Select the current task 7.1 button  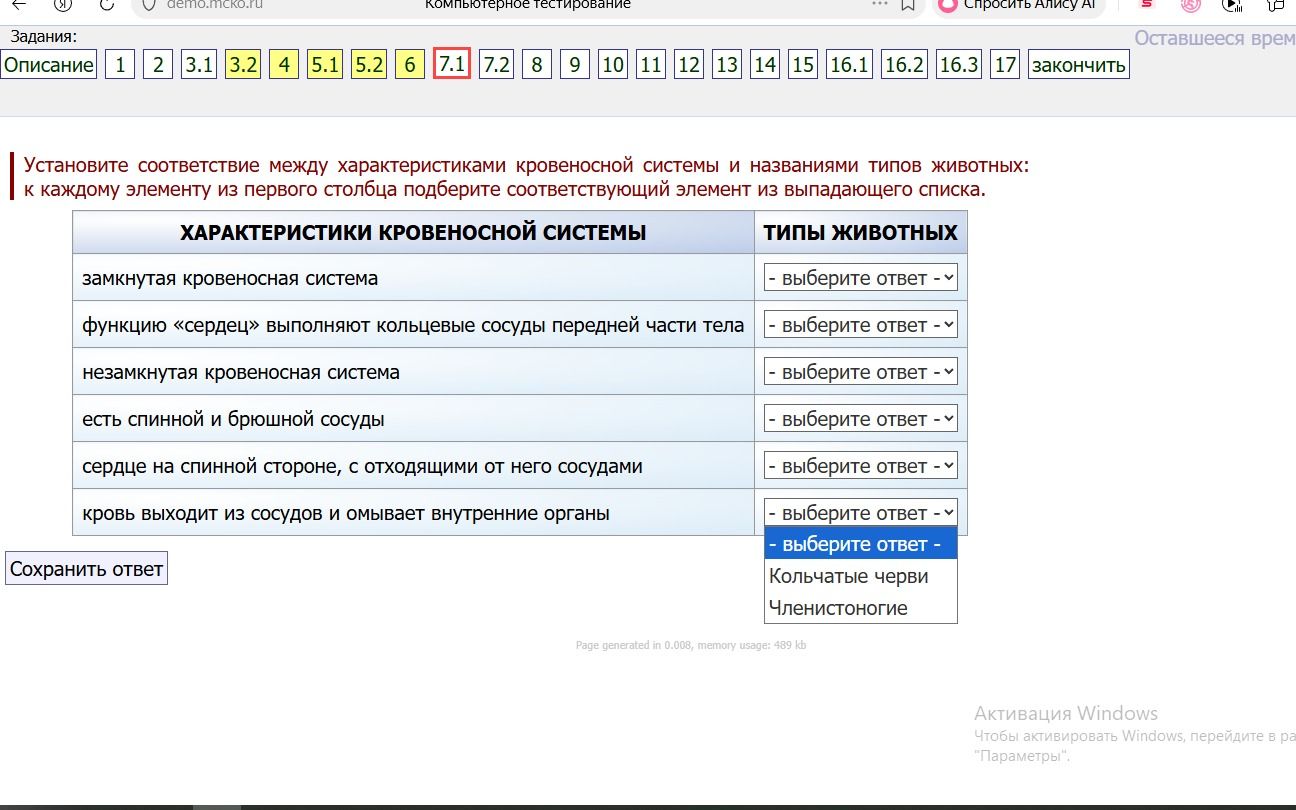(x=452, y=65)
